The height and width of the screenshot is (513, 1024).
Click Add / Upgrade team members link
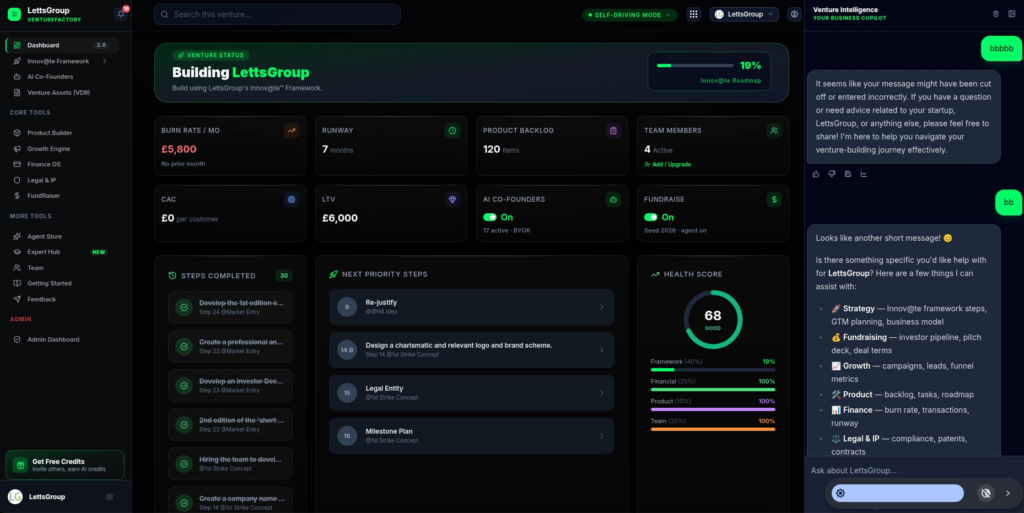click(667, 164)
